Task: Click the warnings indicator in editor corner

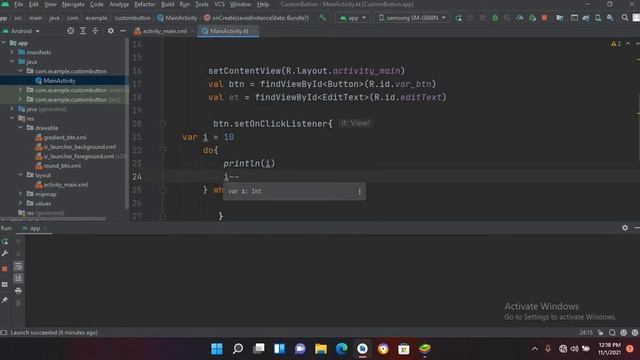Action: coord(616,44)
